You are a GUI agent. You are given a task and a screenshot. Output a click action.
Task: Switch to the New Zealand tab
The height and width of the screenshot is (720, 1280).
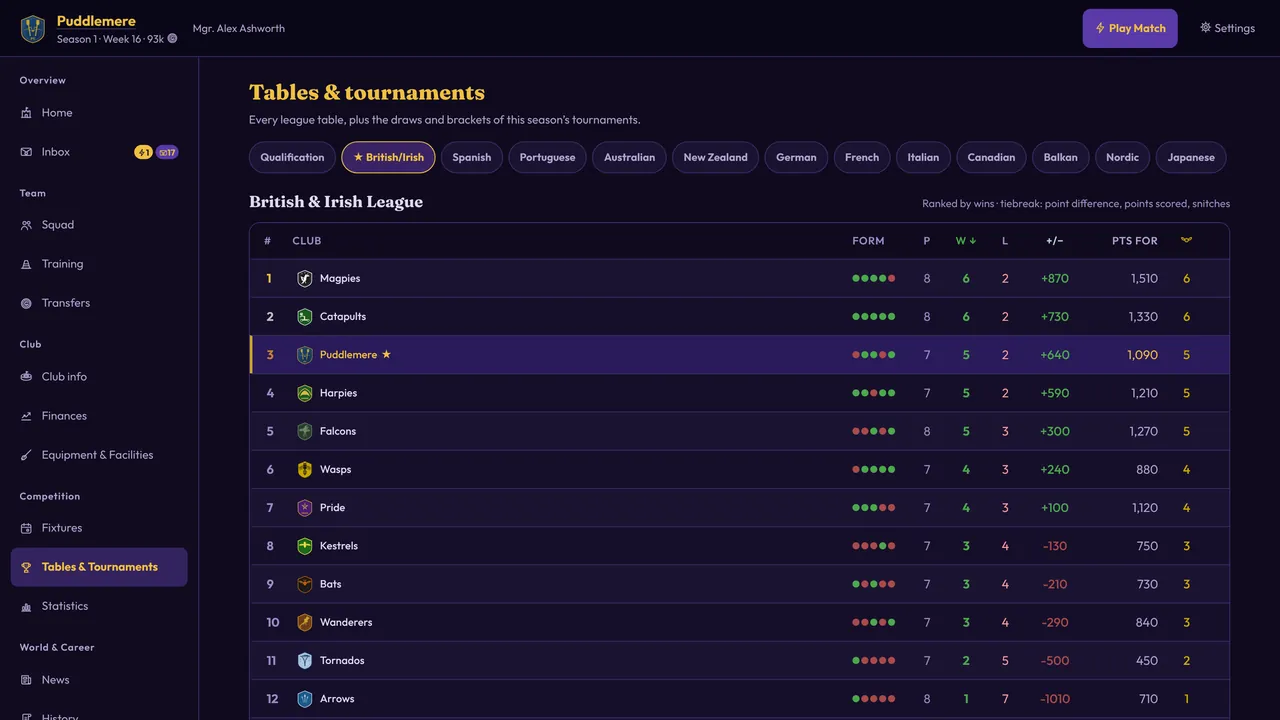715,157
